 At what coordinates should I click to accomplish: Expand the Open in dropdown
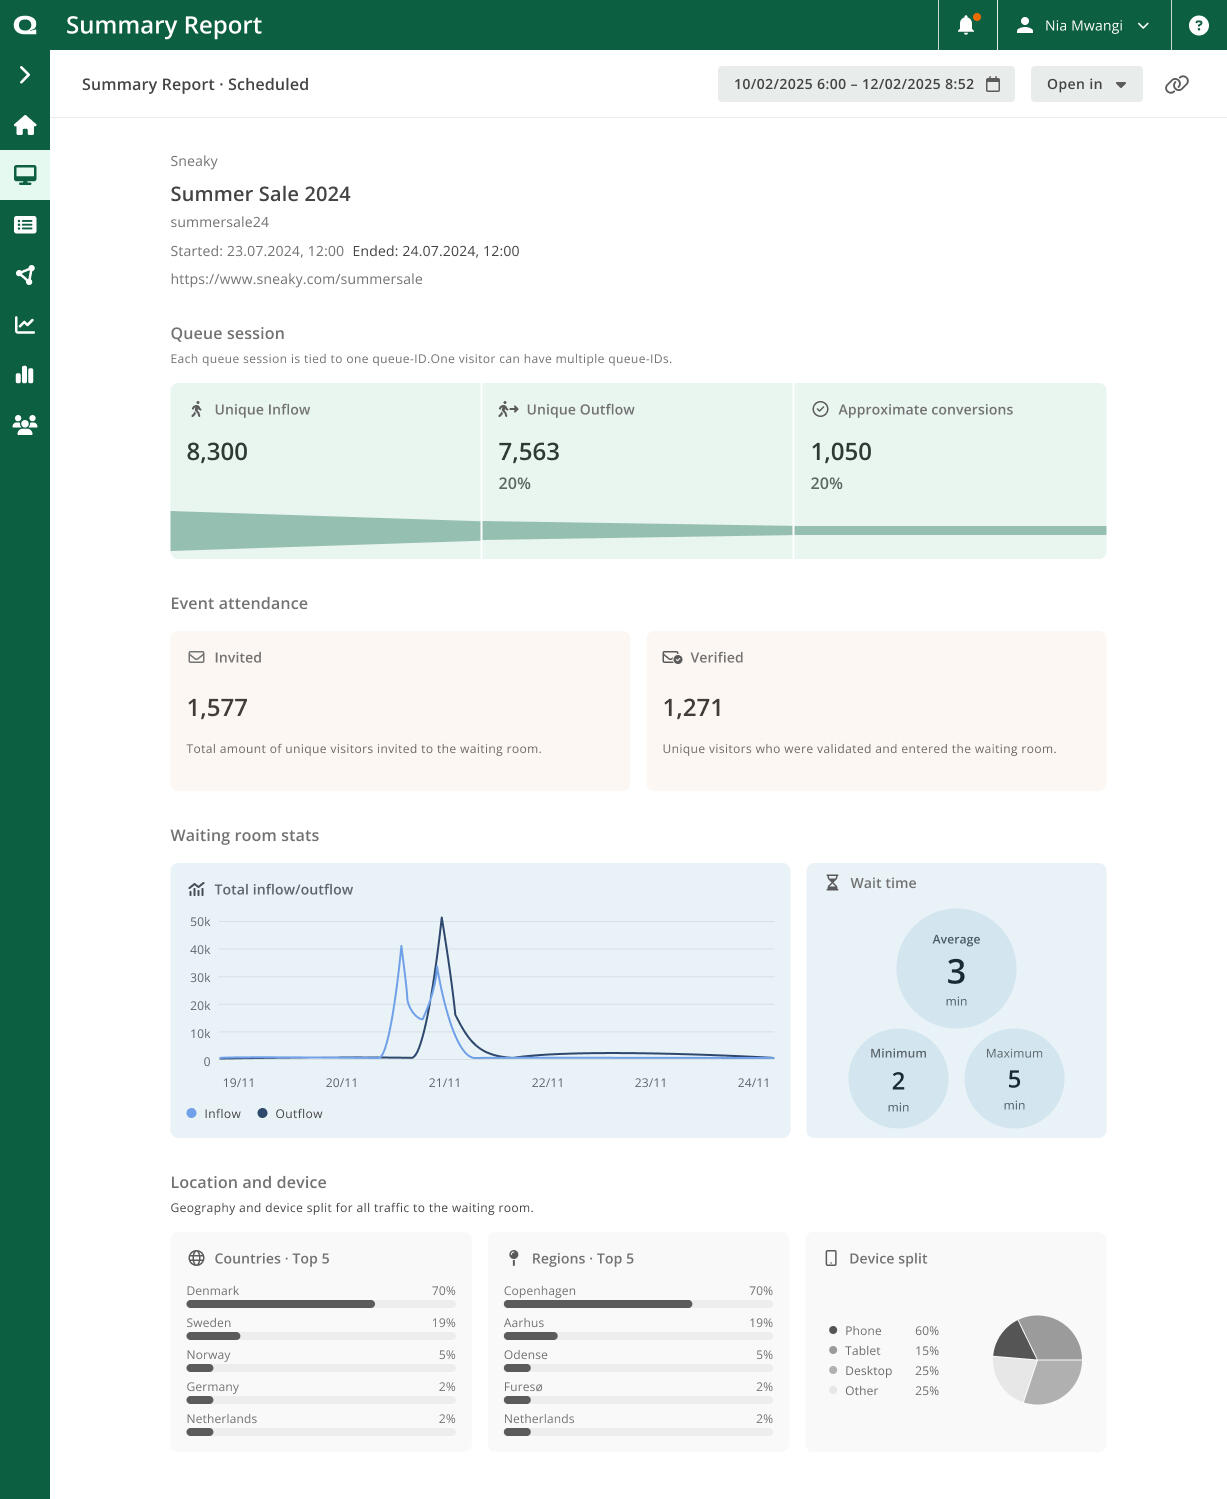1086,85
